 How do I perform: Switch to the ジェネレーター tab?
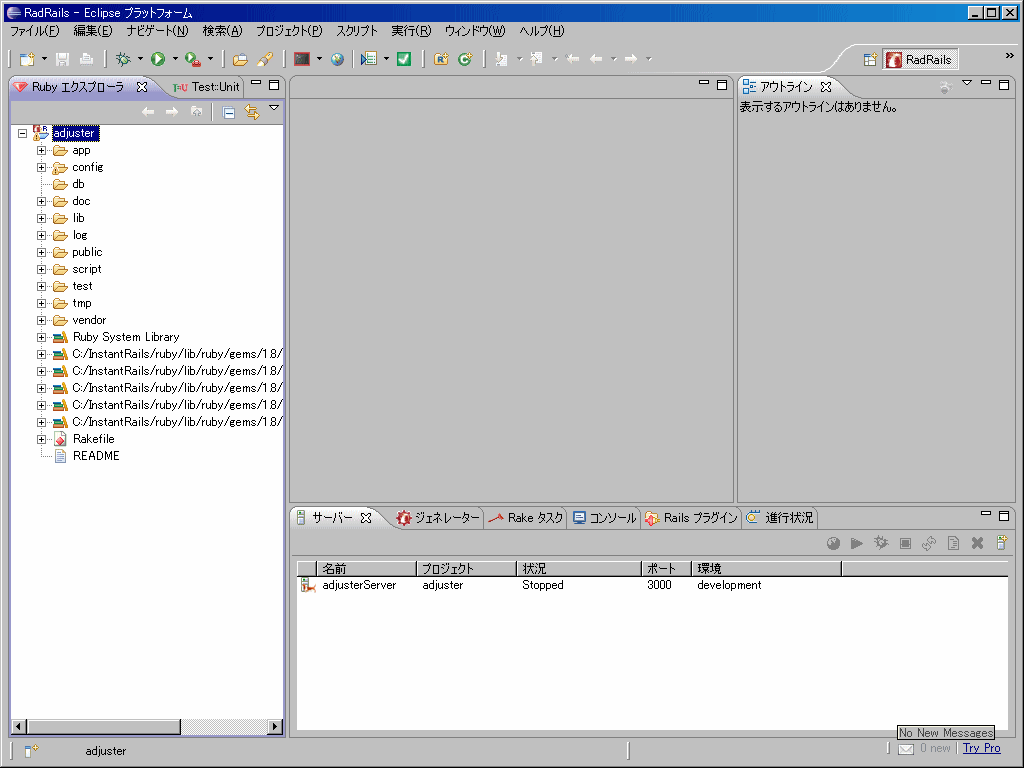point(438,518)
